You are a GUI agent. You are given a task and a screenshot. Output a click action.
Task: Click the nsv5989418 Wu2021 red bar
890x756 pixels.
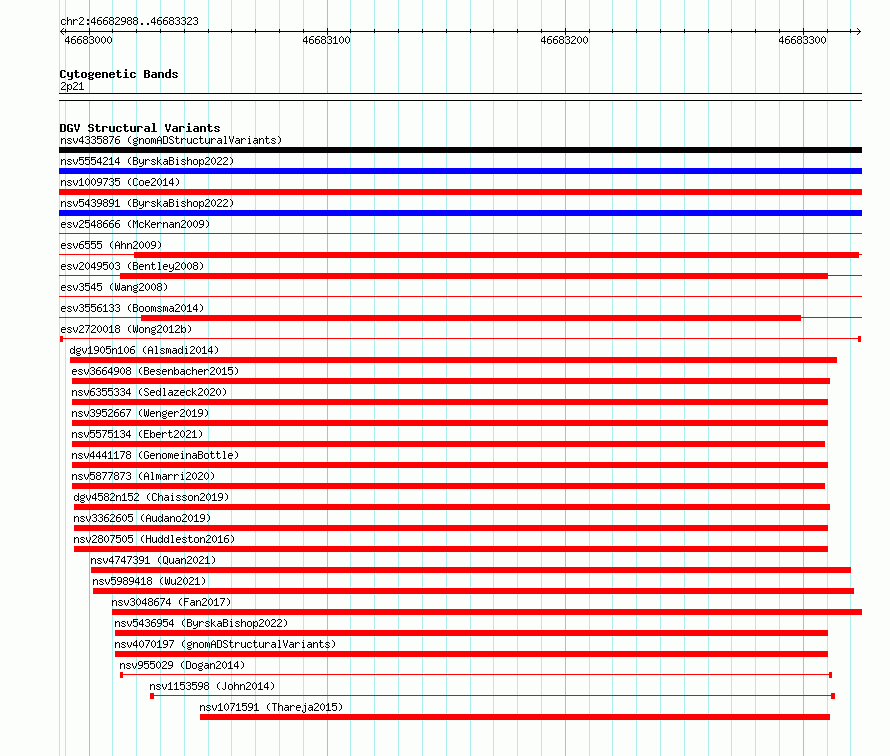(473, 591)
